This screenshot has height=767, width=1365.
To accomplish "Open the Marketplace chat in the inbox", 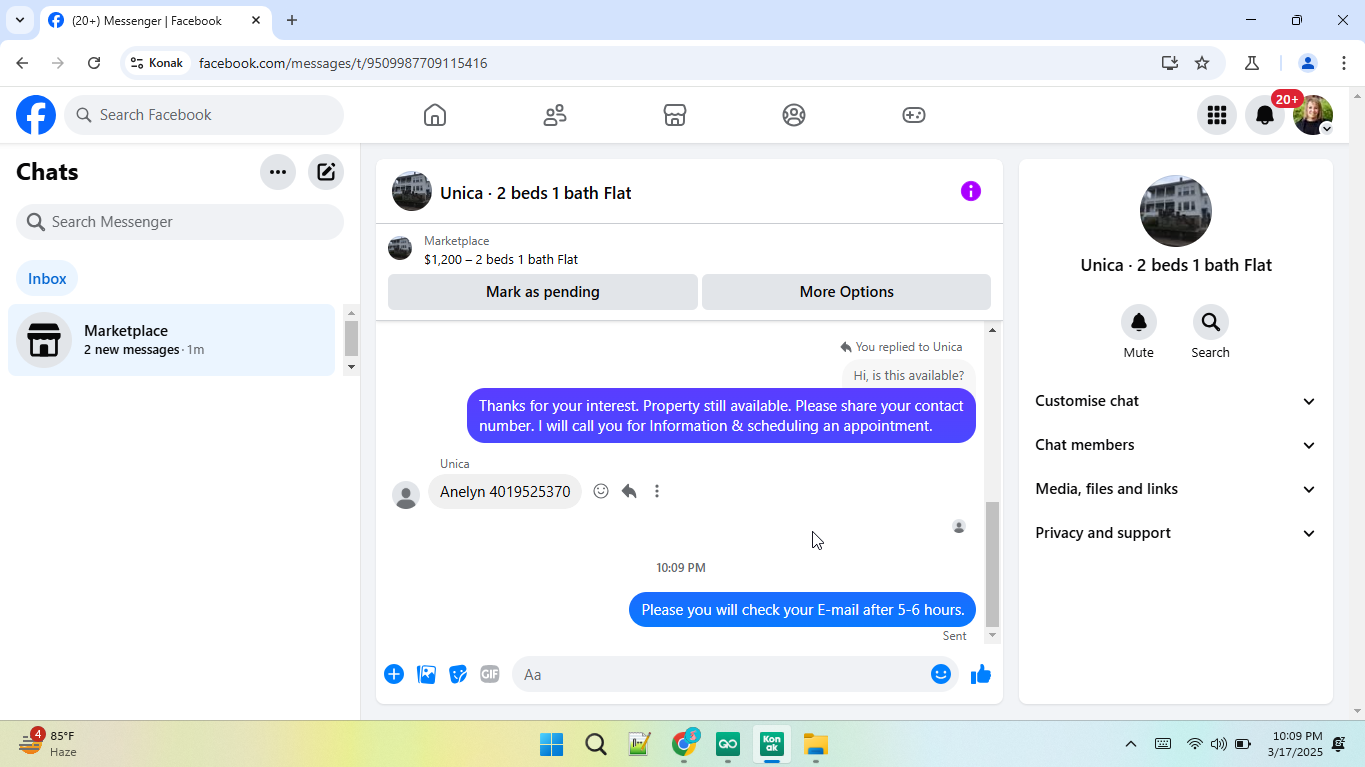I will coord(172,340).
